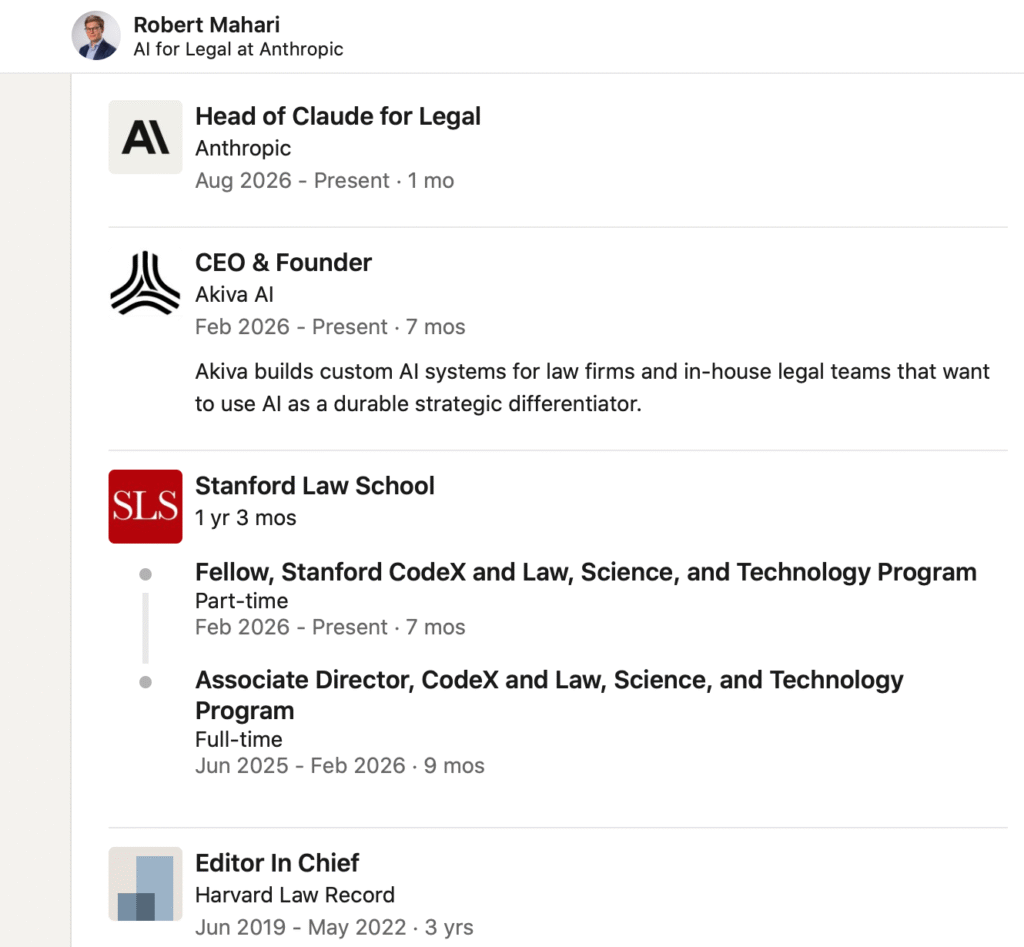Open the CEO & Founder position

coord(283,263)
